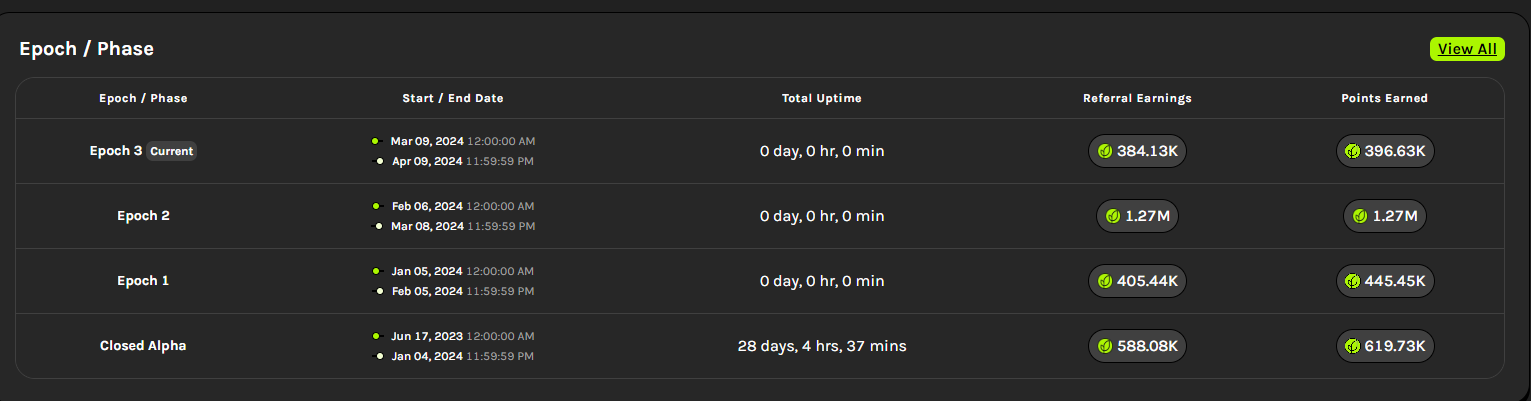
Task: Click the Closed Alpha uptime value
Action: (x=821, y=346)
